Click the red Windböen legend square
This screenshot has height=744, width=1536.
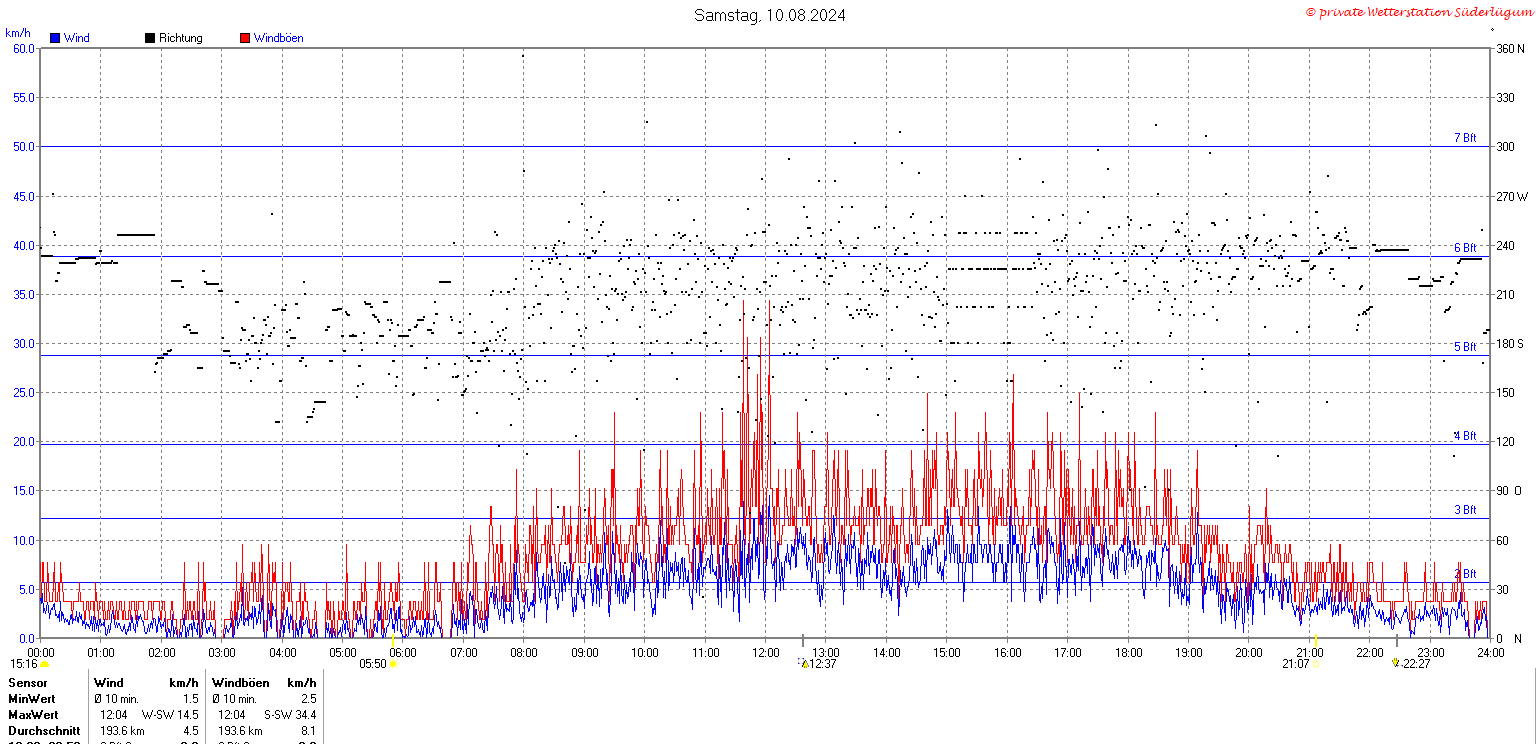tap(244, 38)
